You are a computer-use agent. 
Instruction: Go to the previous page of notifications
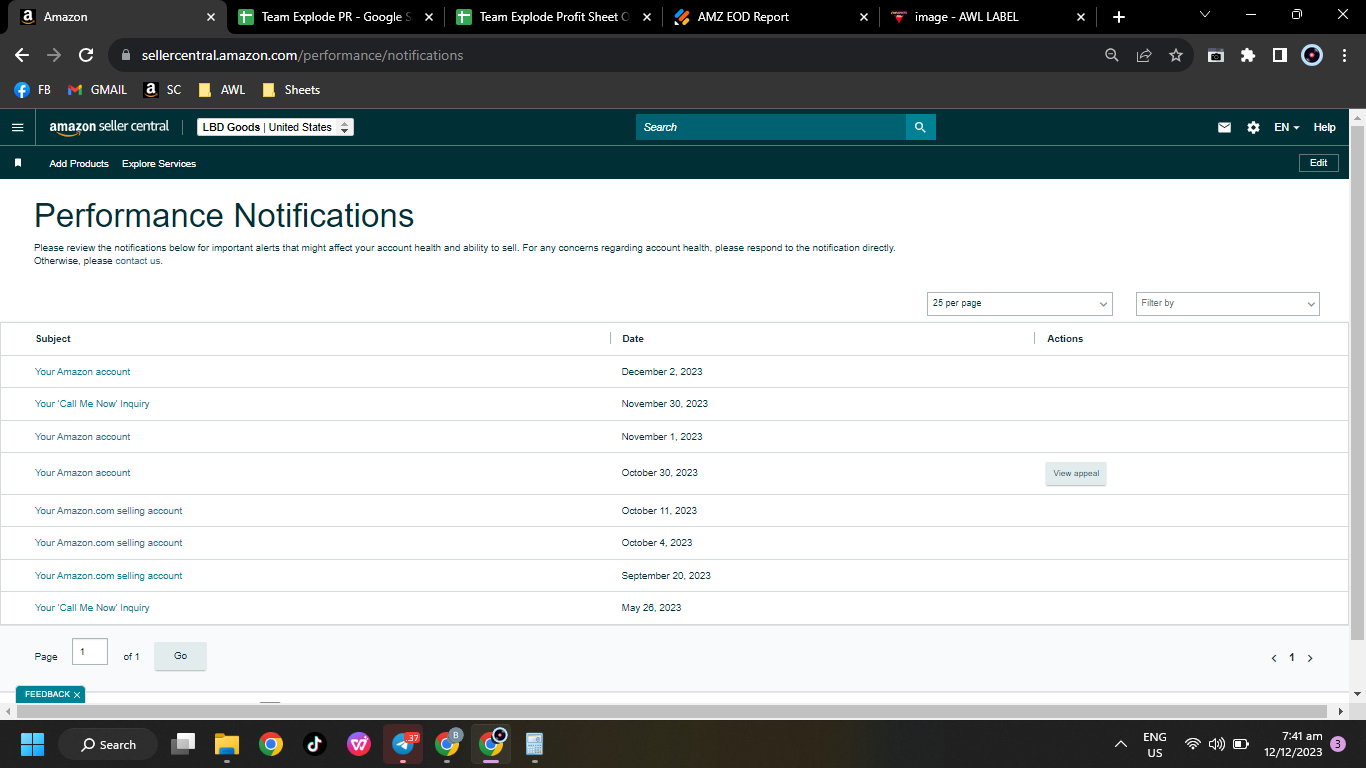click(1274, 658)
